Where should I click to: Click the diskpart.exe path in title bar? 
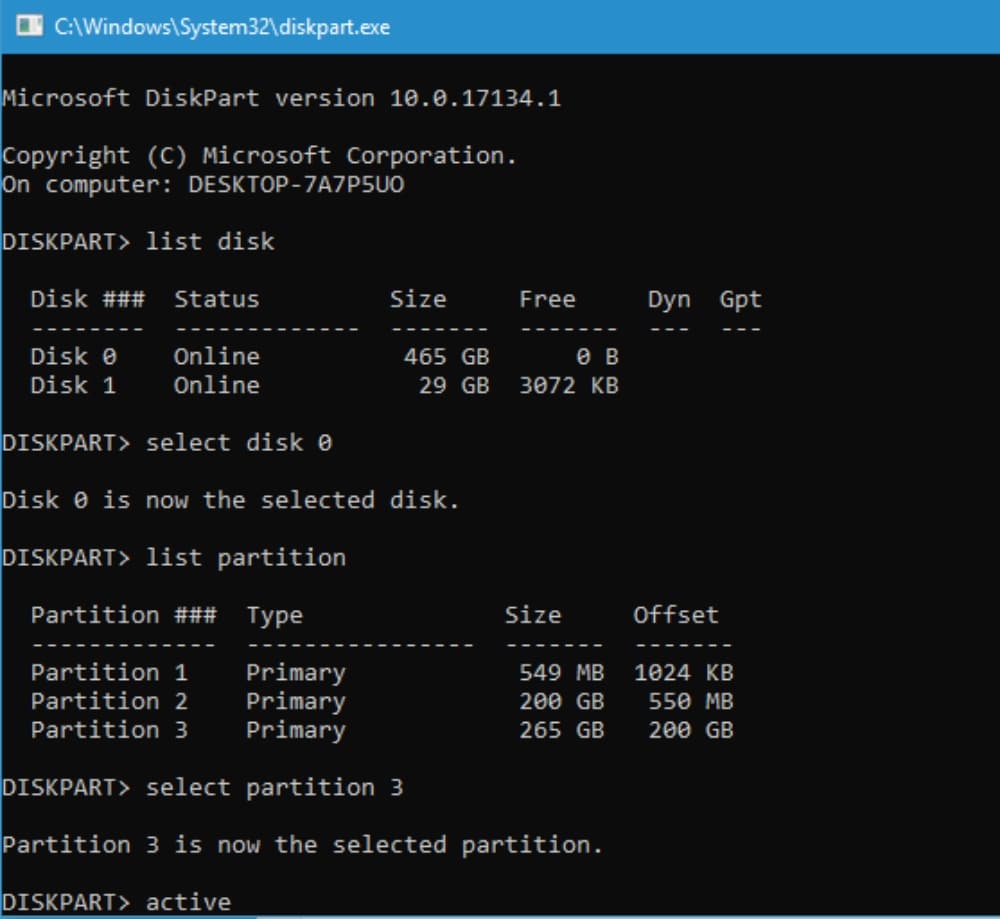[x=221, y=27]
